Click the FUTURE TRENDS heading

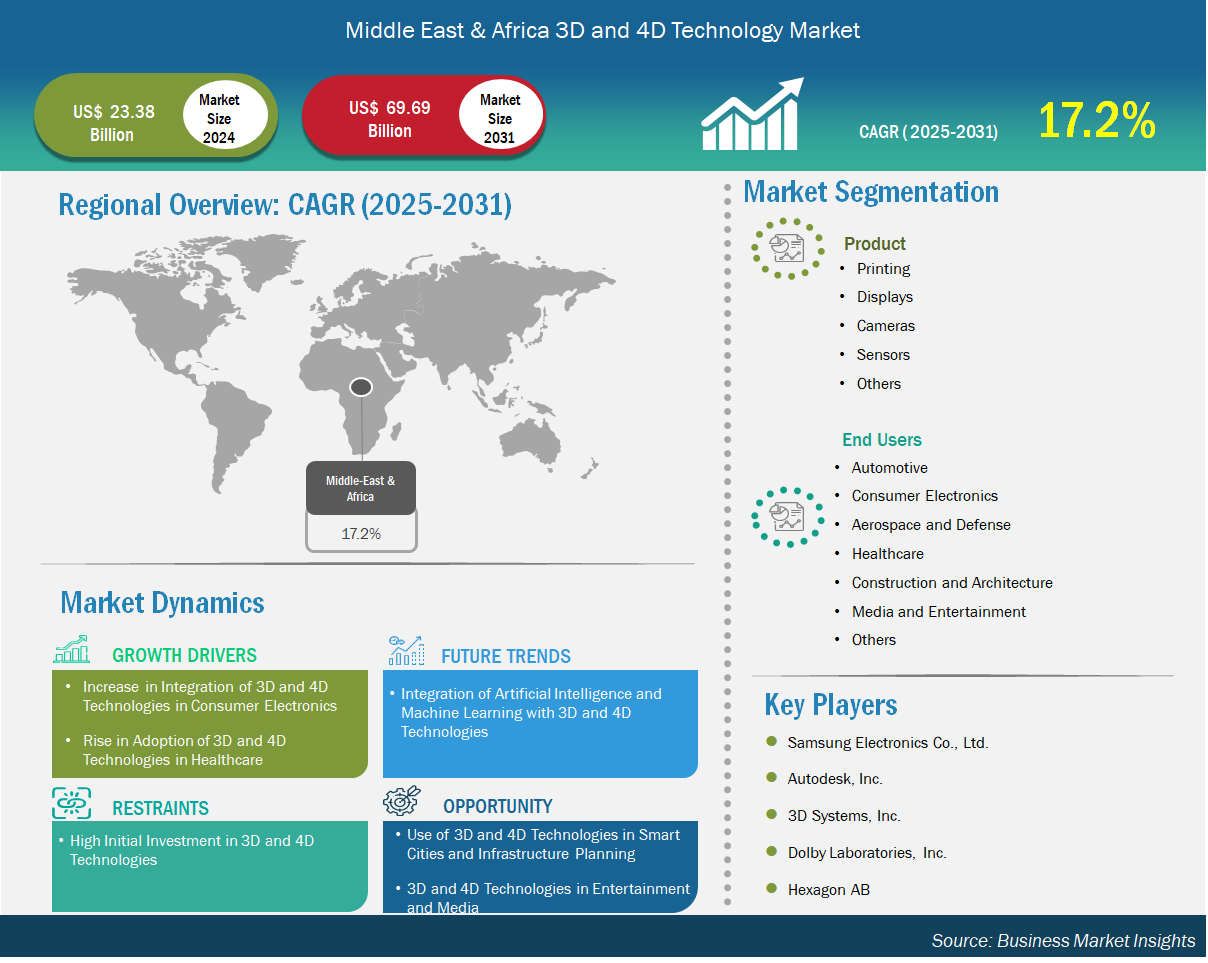pyautogui.click(x=506, y=656)
